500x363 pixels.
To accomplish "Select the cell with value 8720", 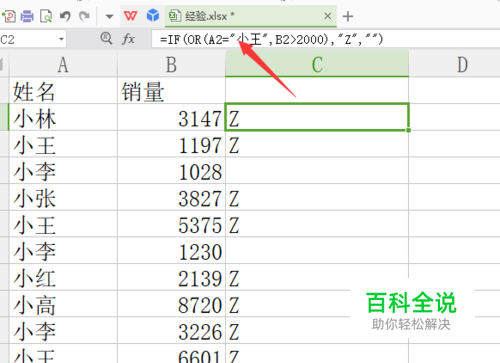I will tap(171, 304).
